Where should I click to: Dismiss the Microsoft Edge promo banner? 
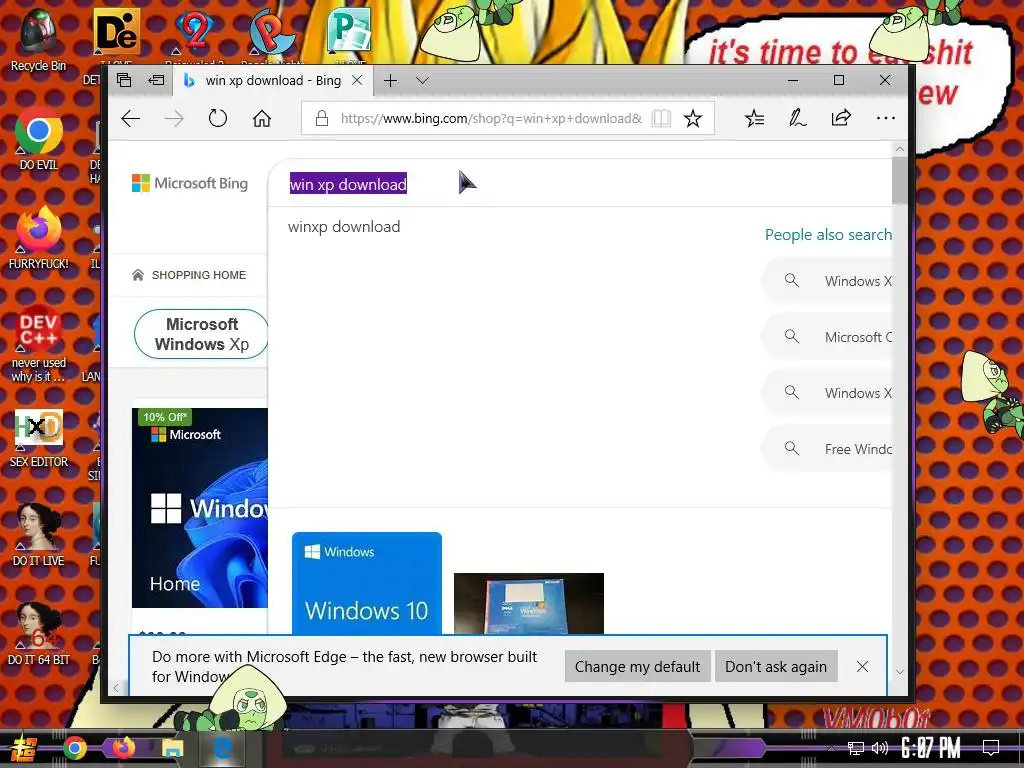pyautogui.click(x=862, y=666)
